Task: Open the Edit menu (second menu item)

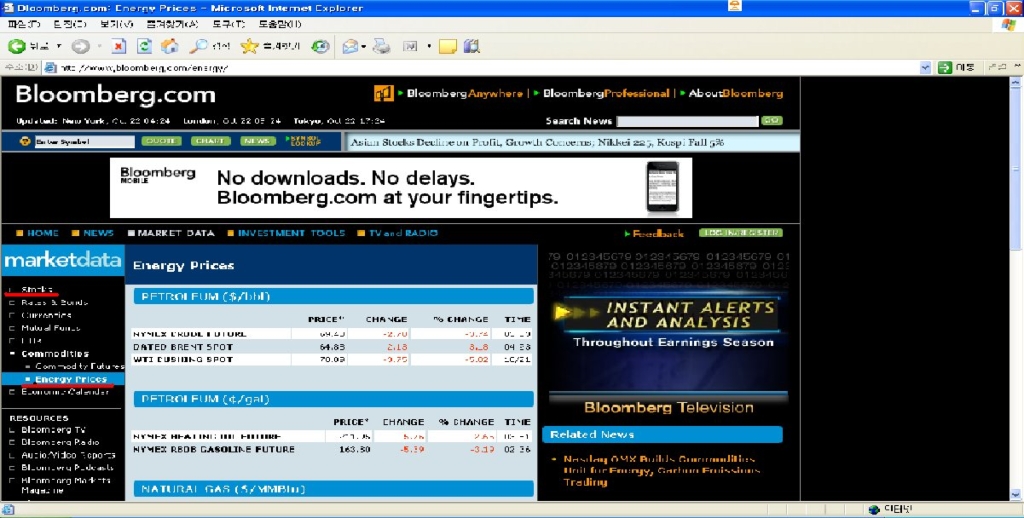Action: [70, 24]
